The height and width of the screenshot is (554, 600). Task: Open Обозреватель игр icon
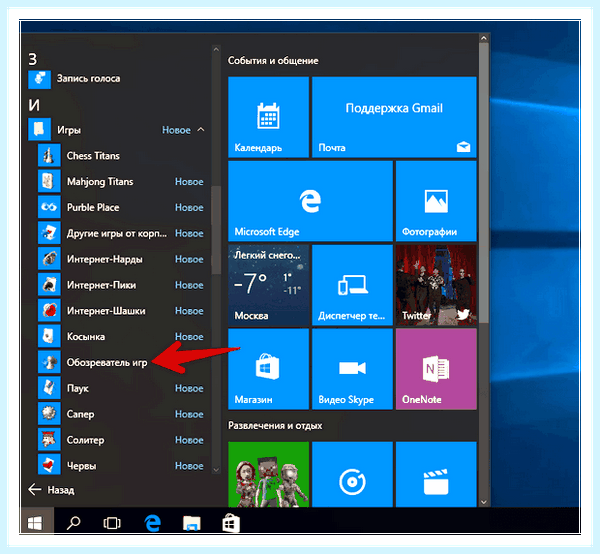[x=49, y=362]
